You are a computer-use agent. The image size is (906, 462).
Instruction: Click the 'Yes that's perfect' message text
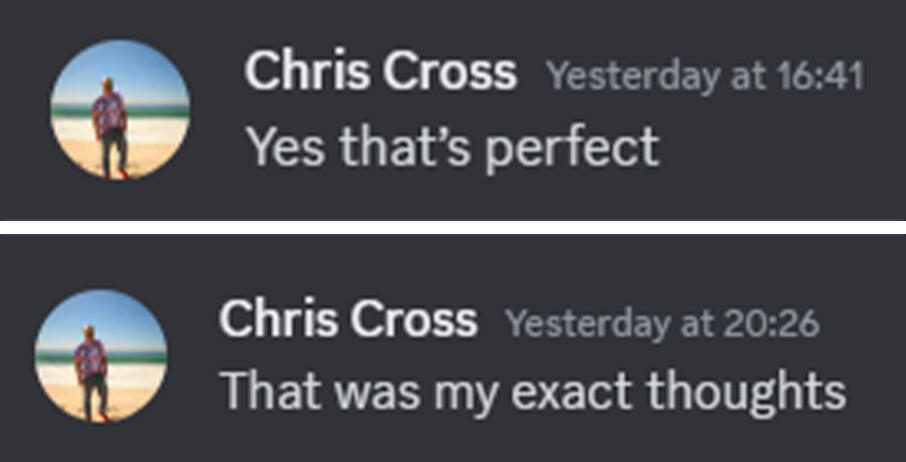(452, 147)
